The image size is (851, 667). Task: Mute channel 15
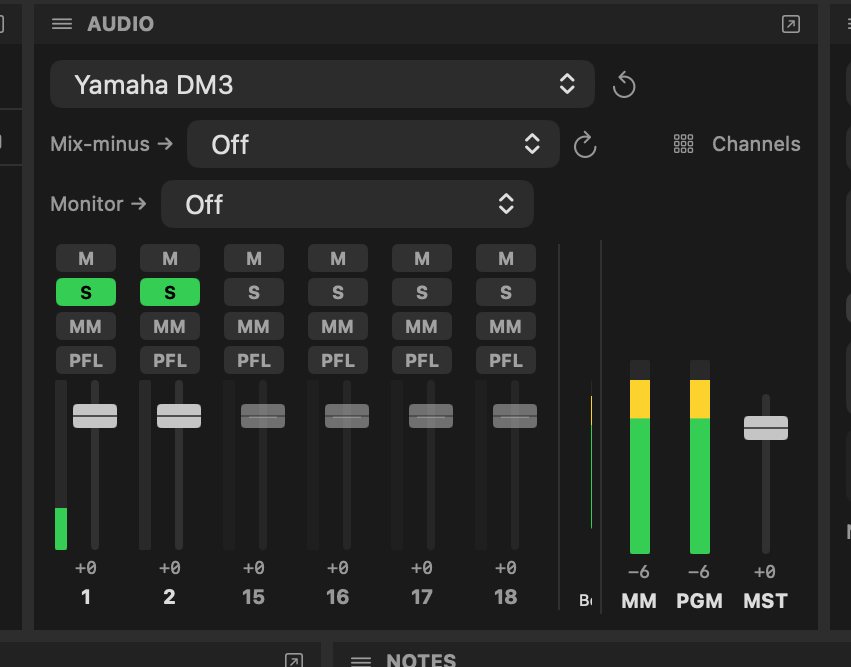pos(254,258)
